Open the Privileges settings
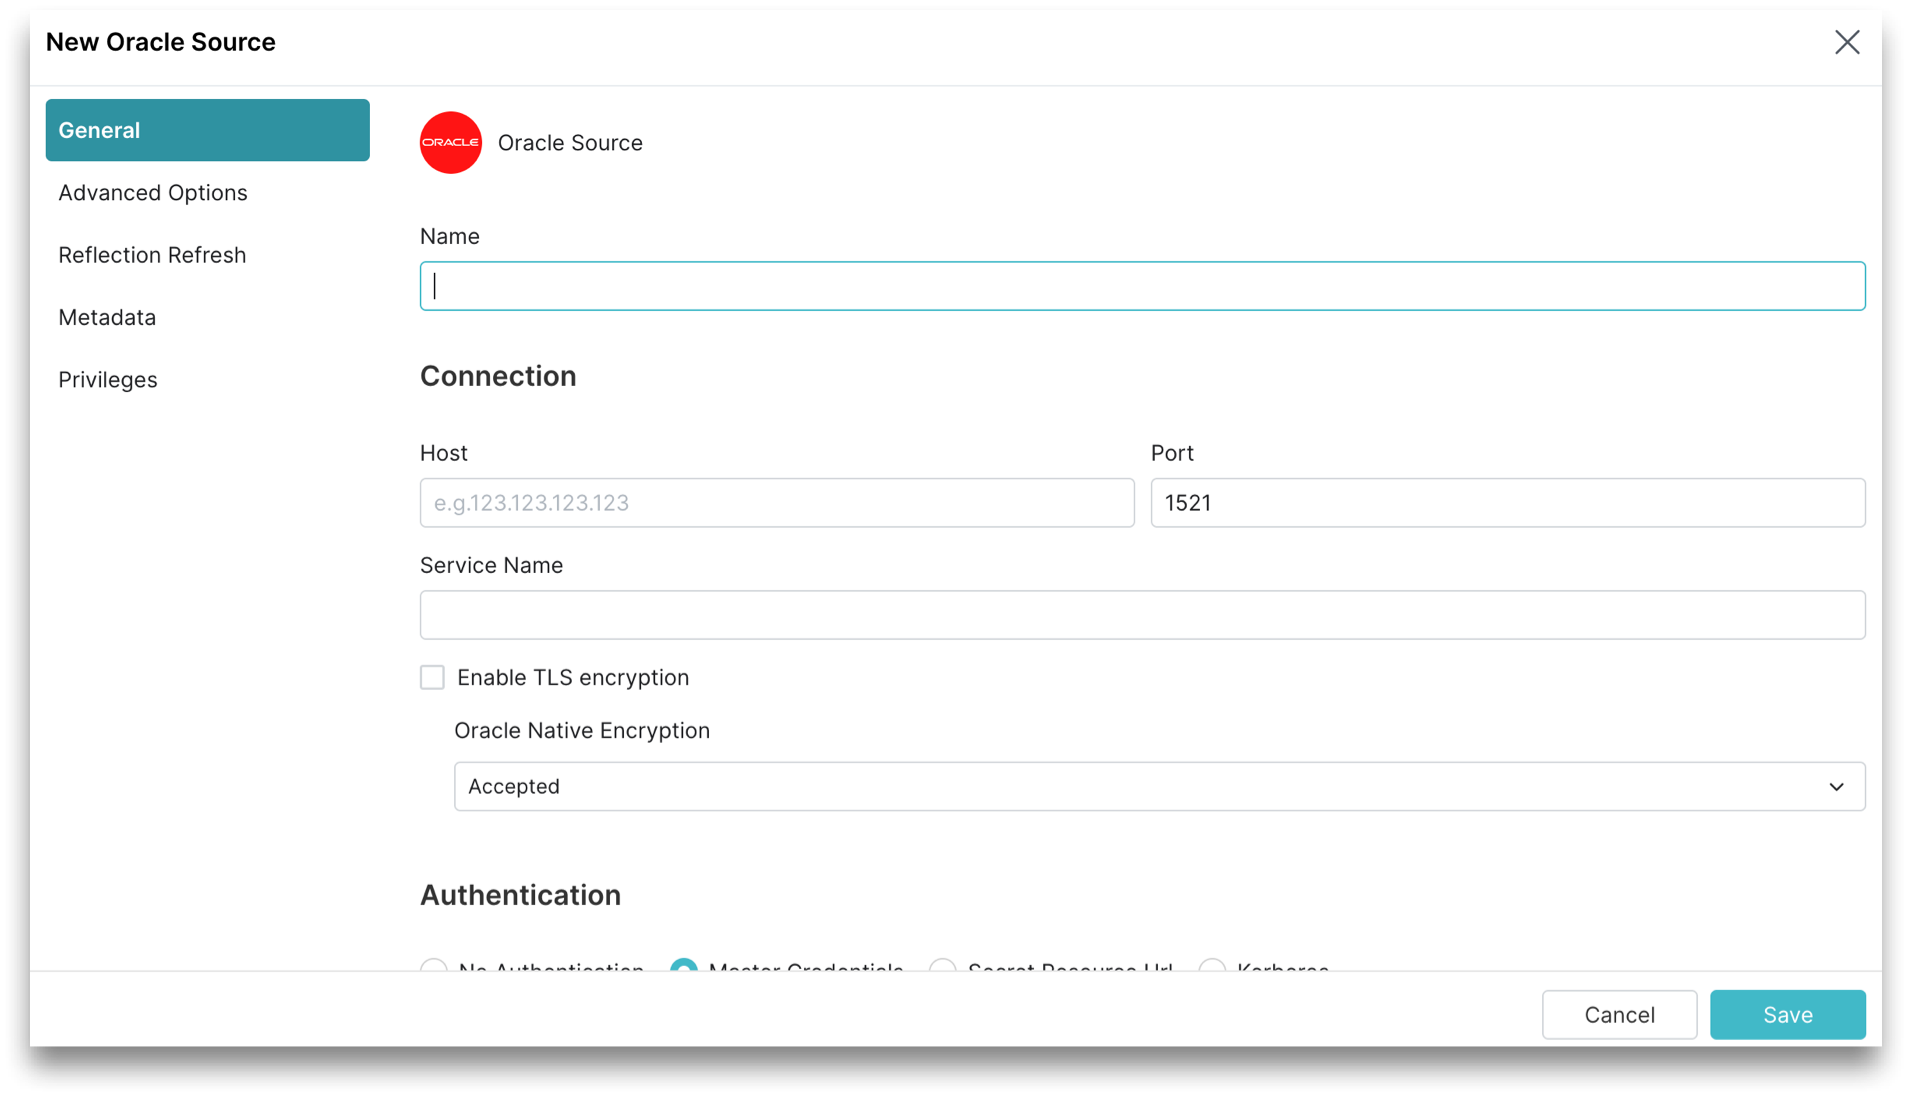 pos(108,379)
